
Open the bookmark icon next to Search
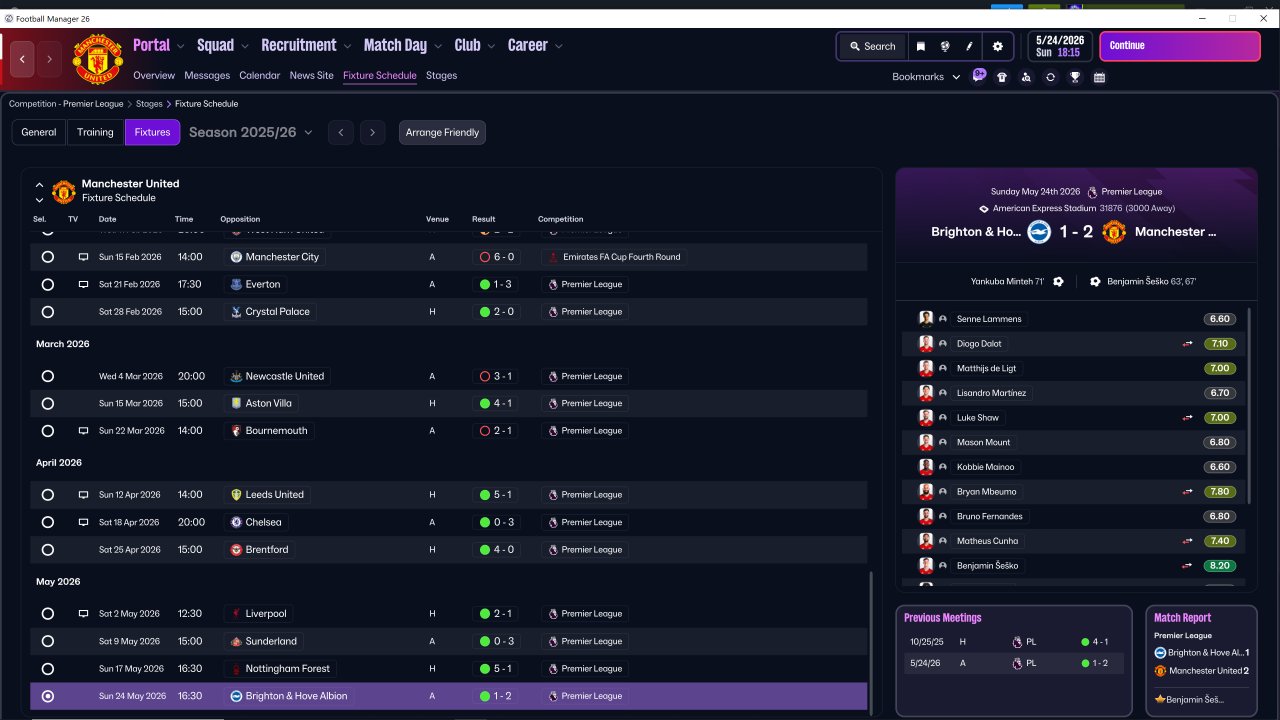(x=921, y=46)
